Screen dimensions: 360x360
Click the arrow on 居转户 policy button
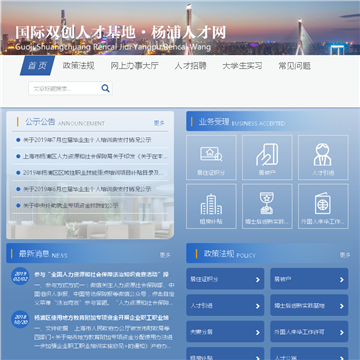point(341,279)
